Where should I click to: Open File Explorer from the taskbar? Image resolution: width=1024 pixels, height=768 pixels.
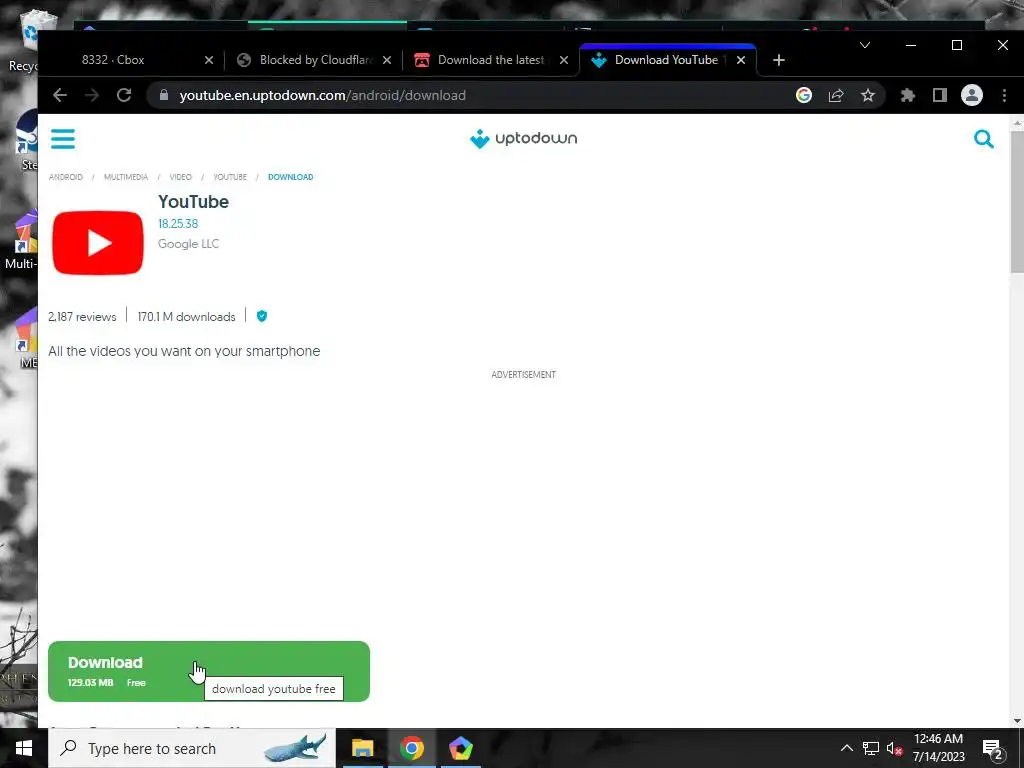coord(362,748)
